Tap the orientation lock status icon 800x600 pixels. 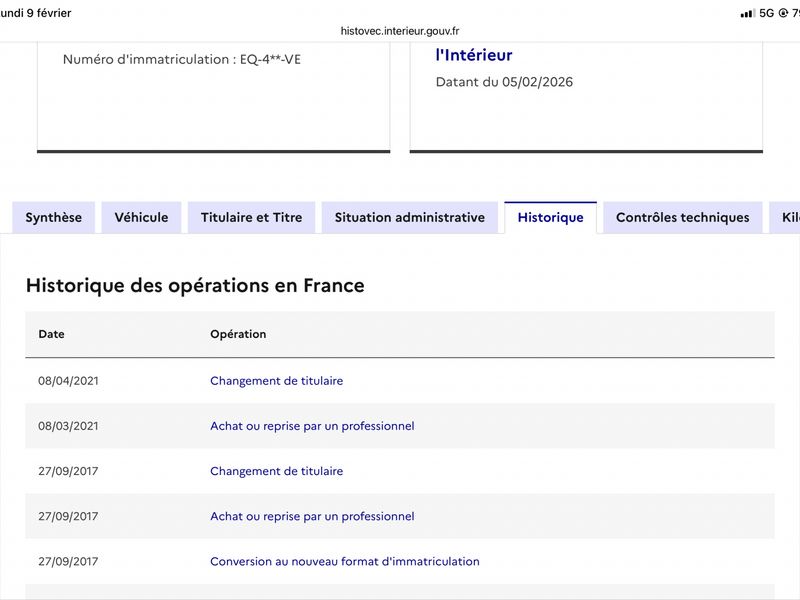pos(783,13)
